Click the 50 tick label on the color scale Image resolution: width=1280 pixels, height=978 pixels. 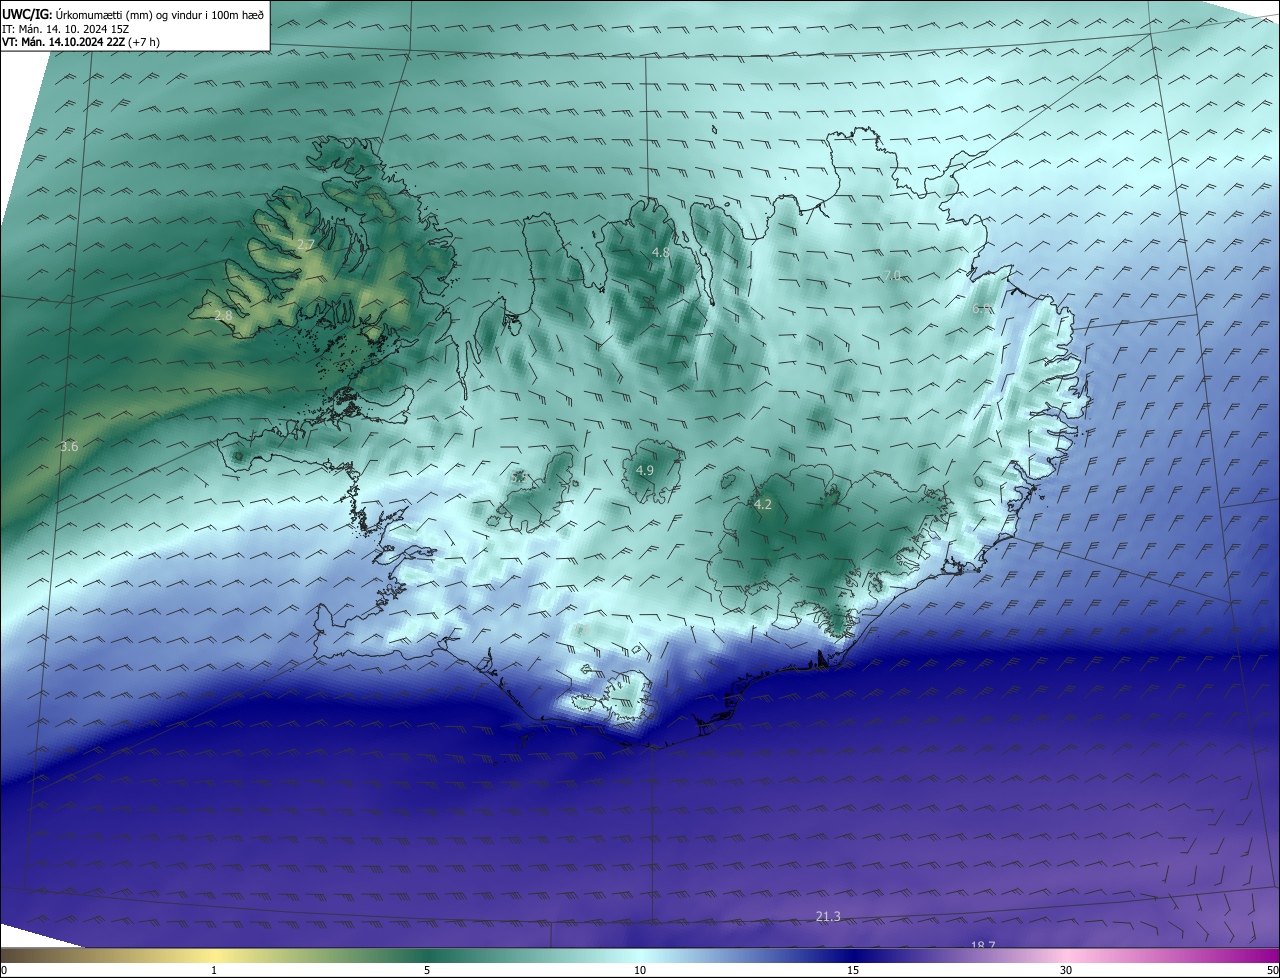(x=1272, y=970)
